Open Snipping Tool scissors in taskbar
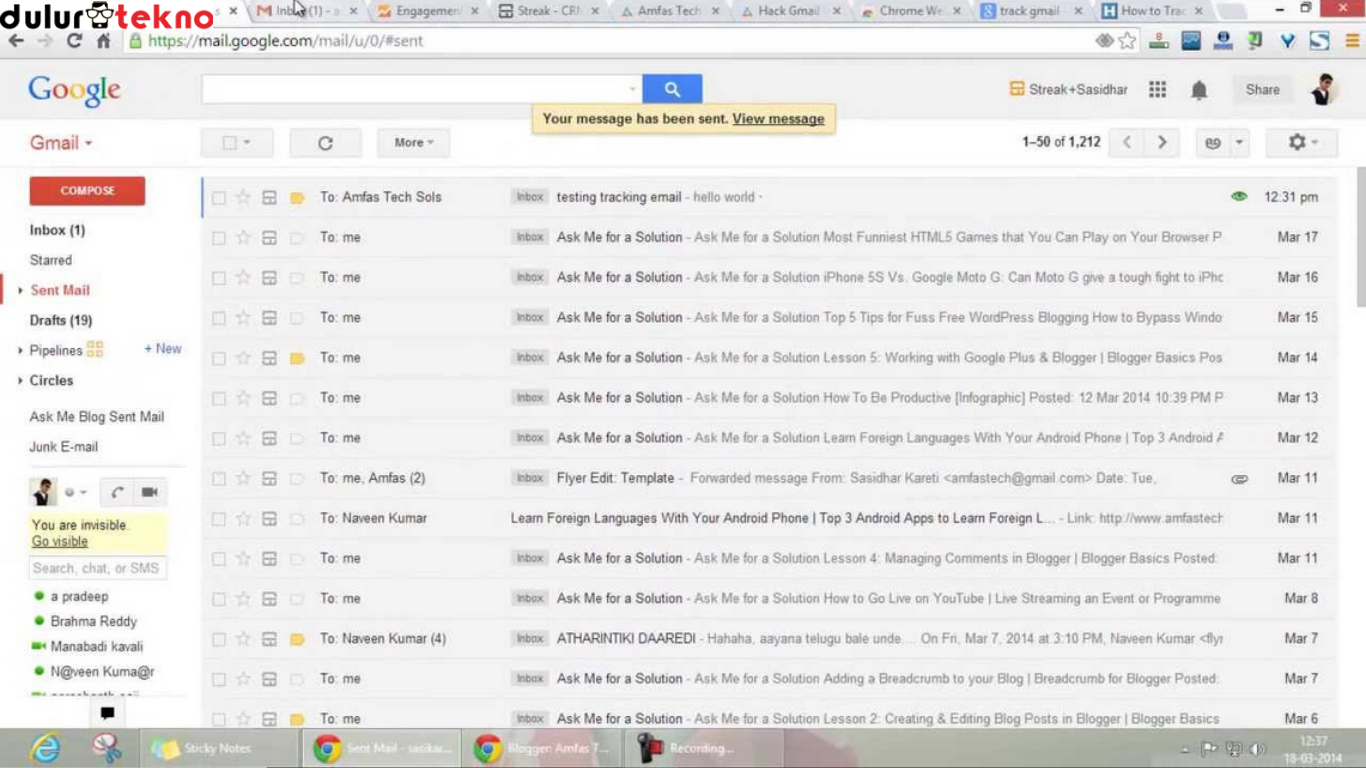 click(x=106, y=748)
